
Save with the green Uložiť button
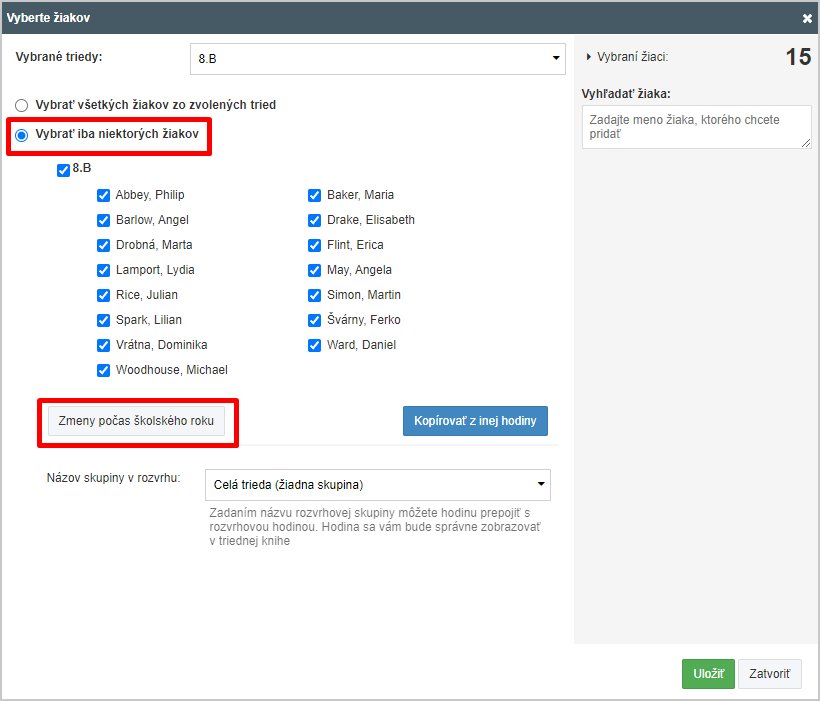[x=708, y=674]
